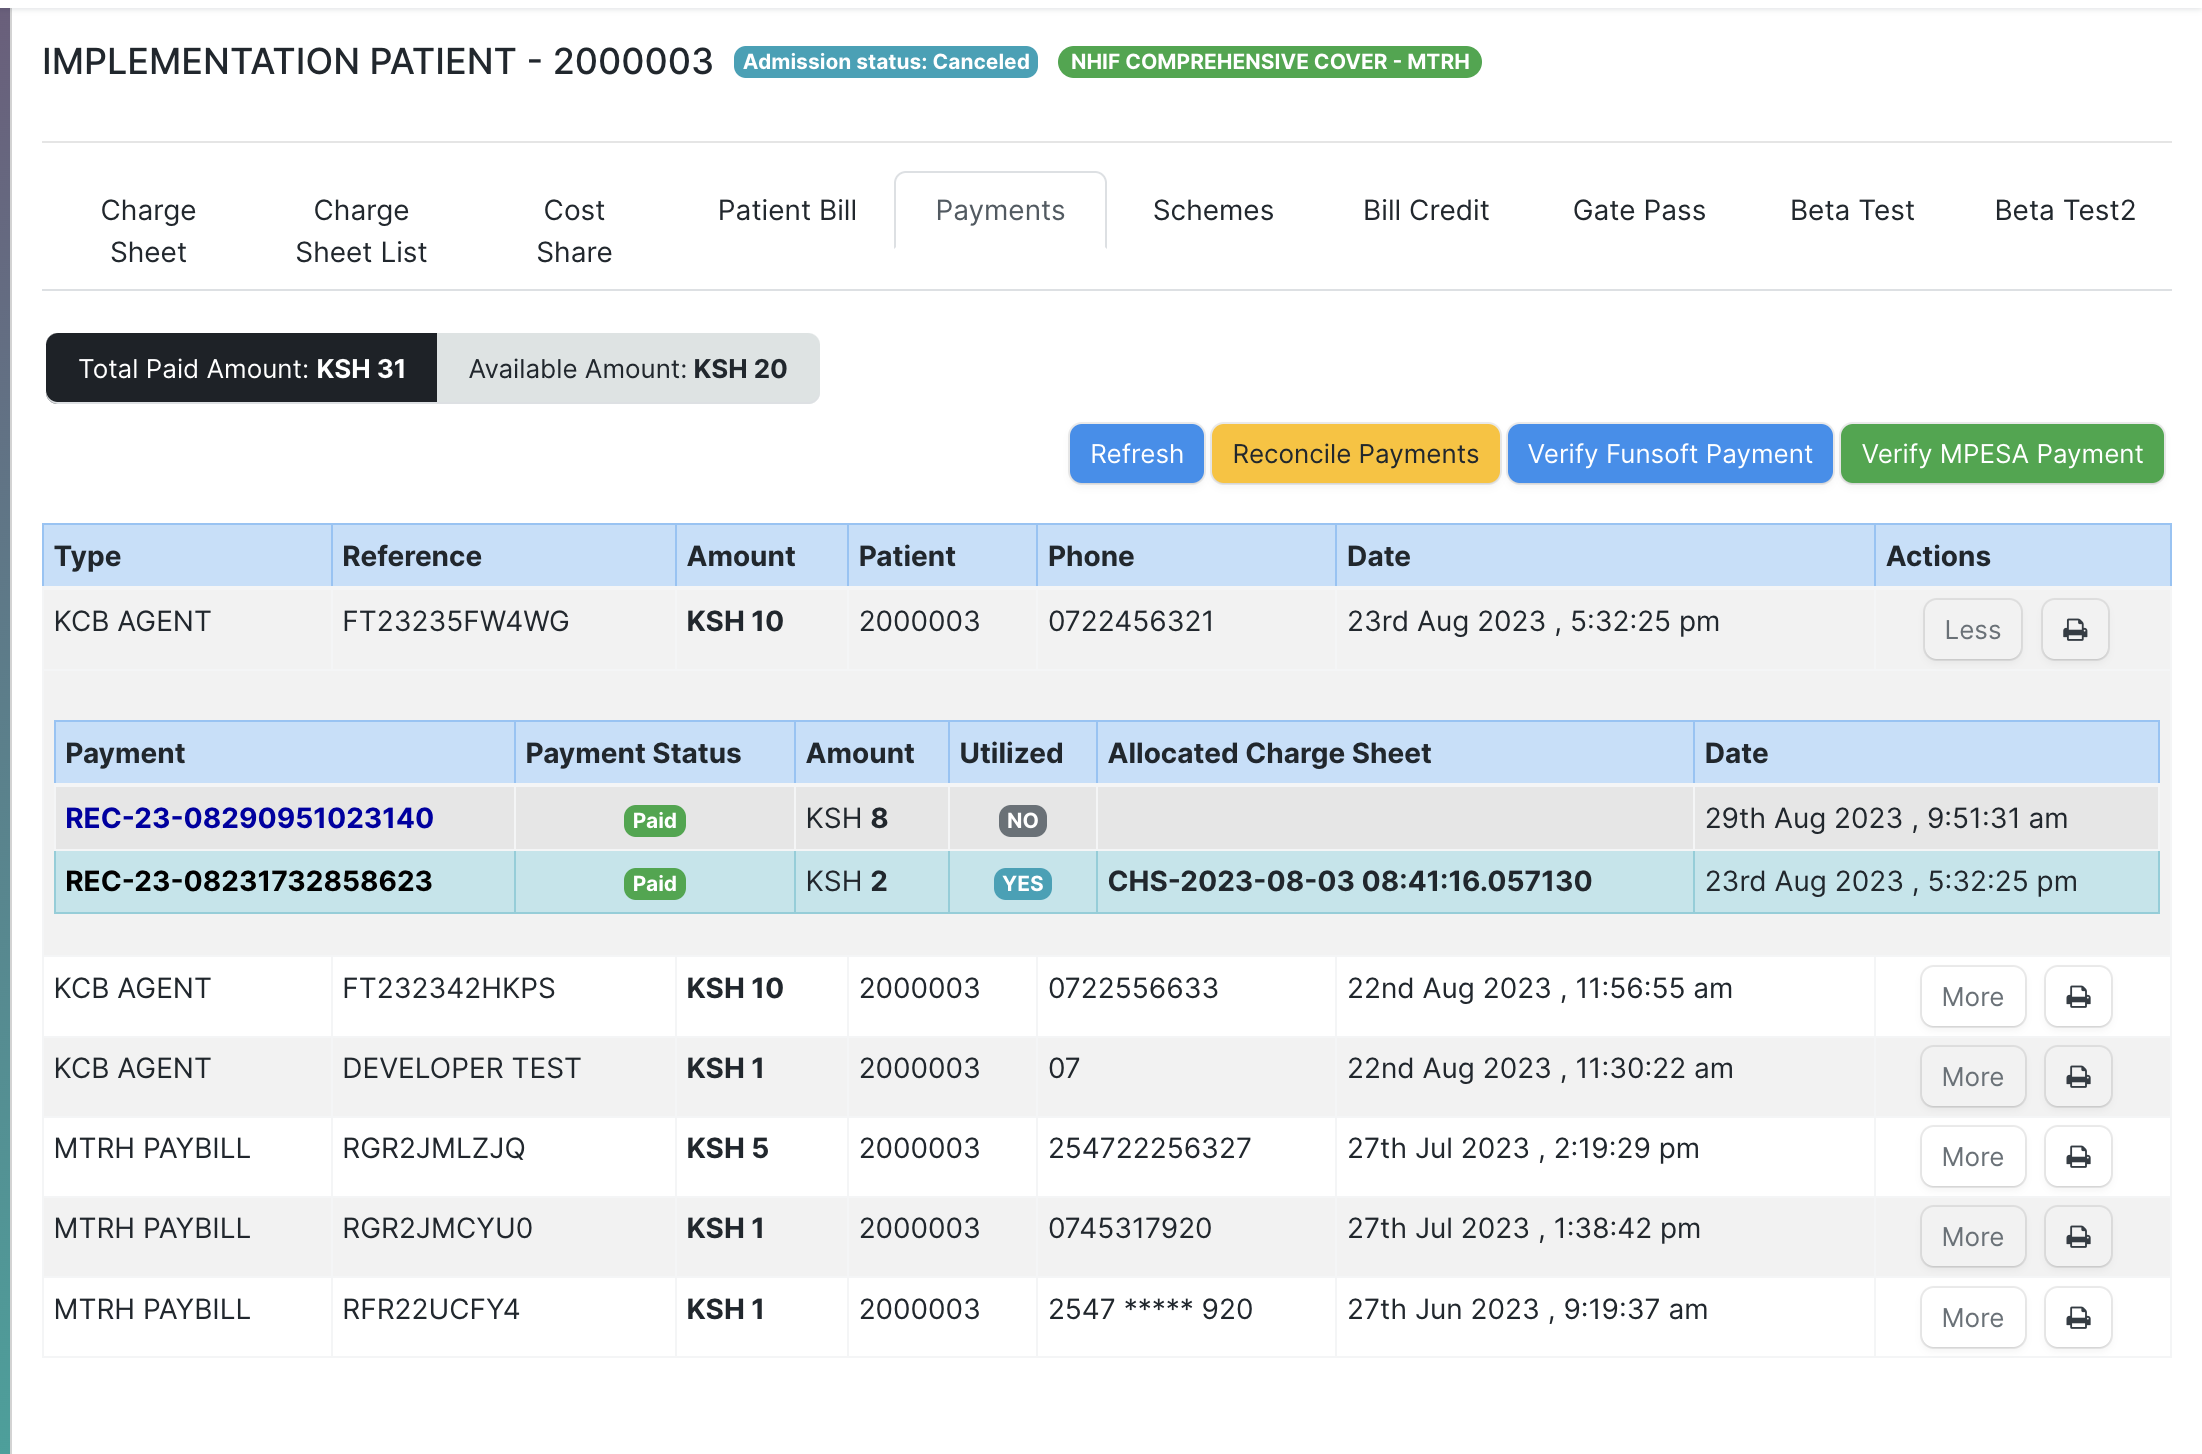This screenshot has height=1454, width=2202.
Task: Switch to the Patient Bill tab
Action: (x=787, y=210)
